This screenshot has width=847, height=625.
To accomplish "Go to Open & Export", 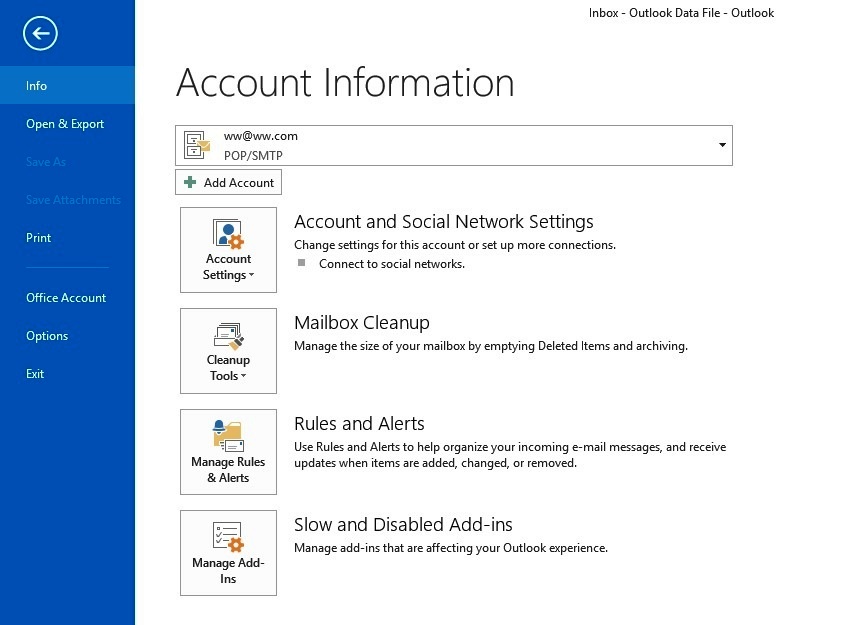I will 65,124.
